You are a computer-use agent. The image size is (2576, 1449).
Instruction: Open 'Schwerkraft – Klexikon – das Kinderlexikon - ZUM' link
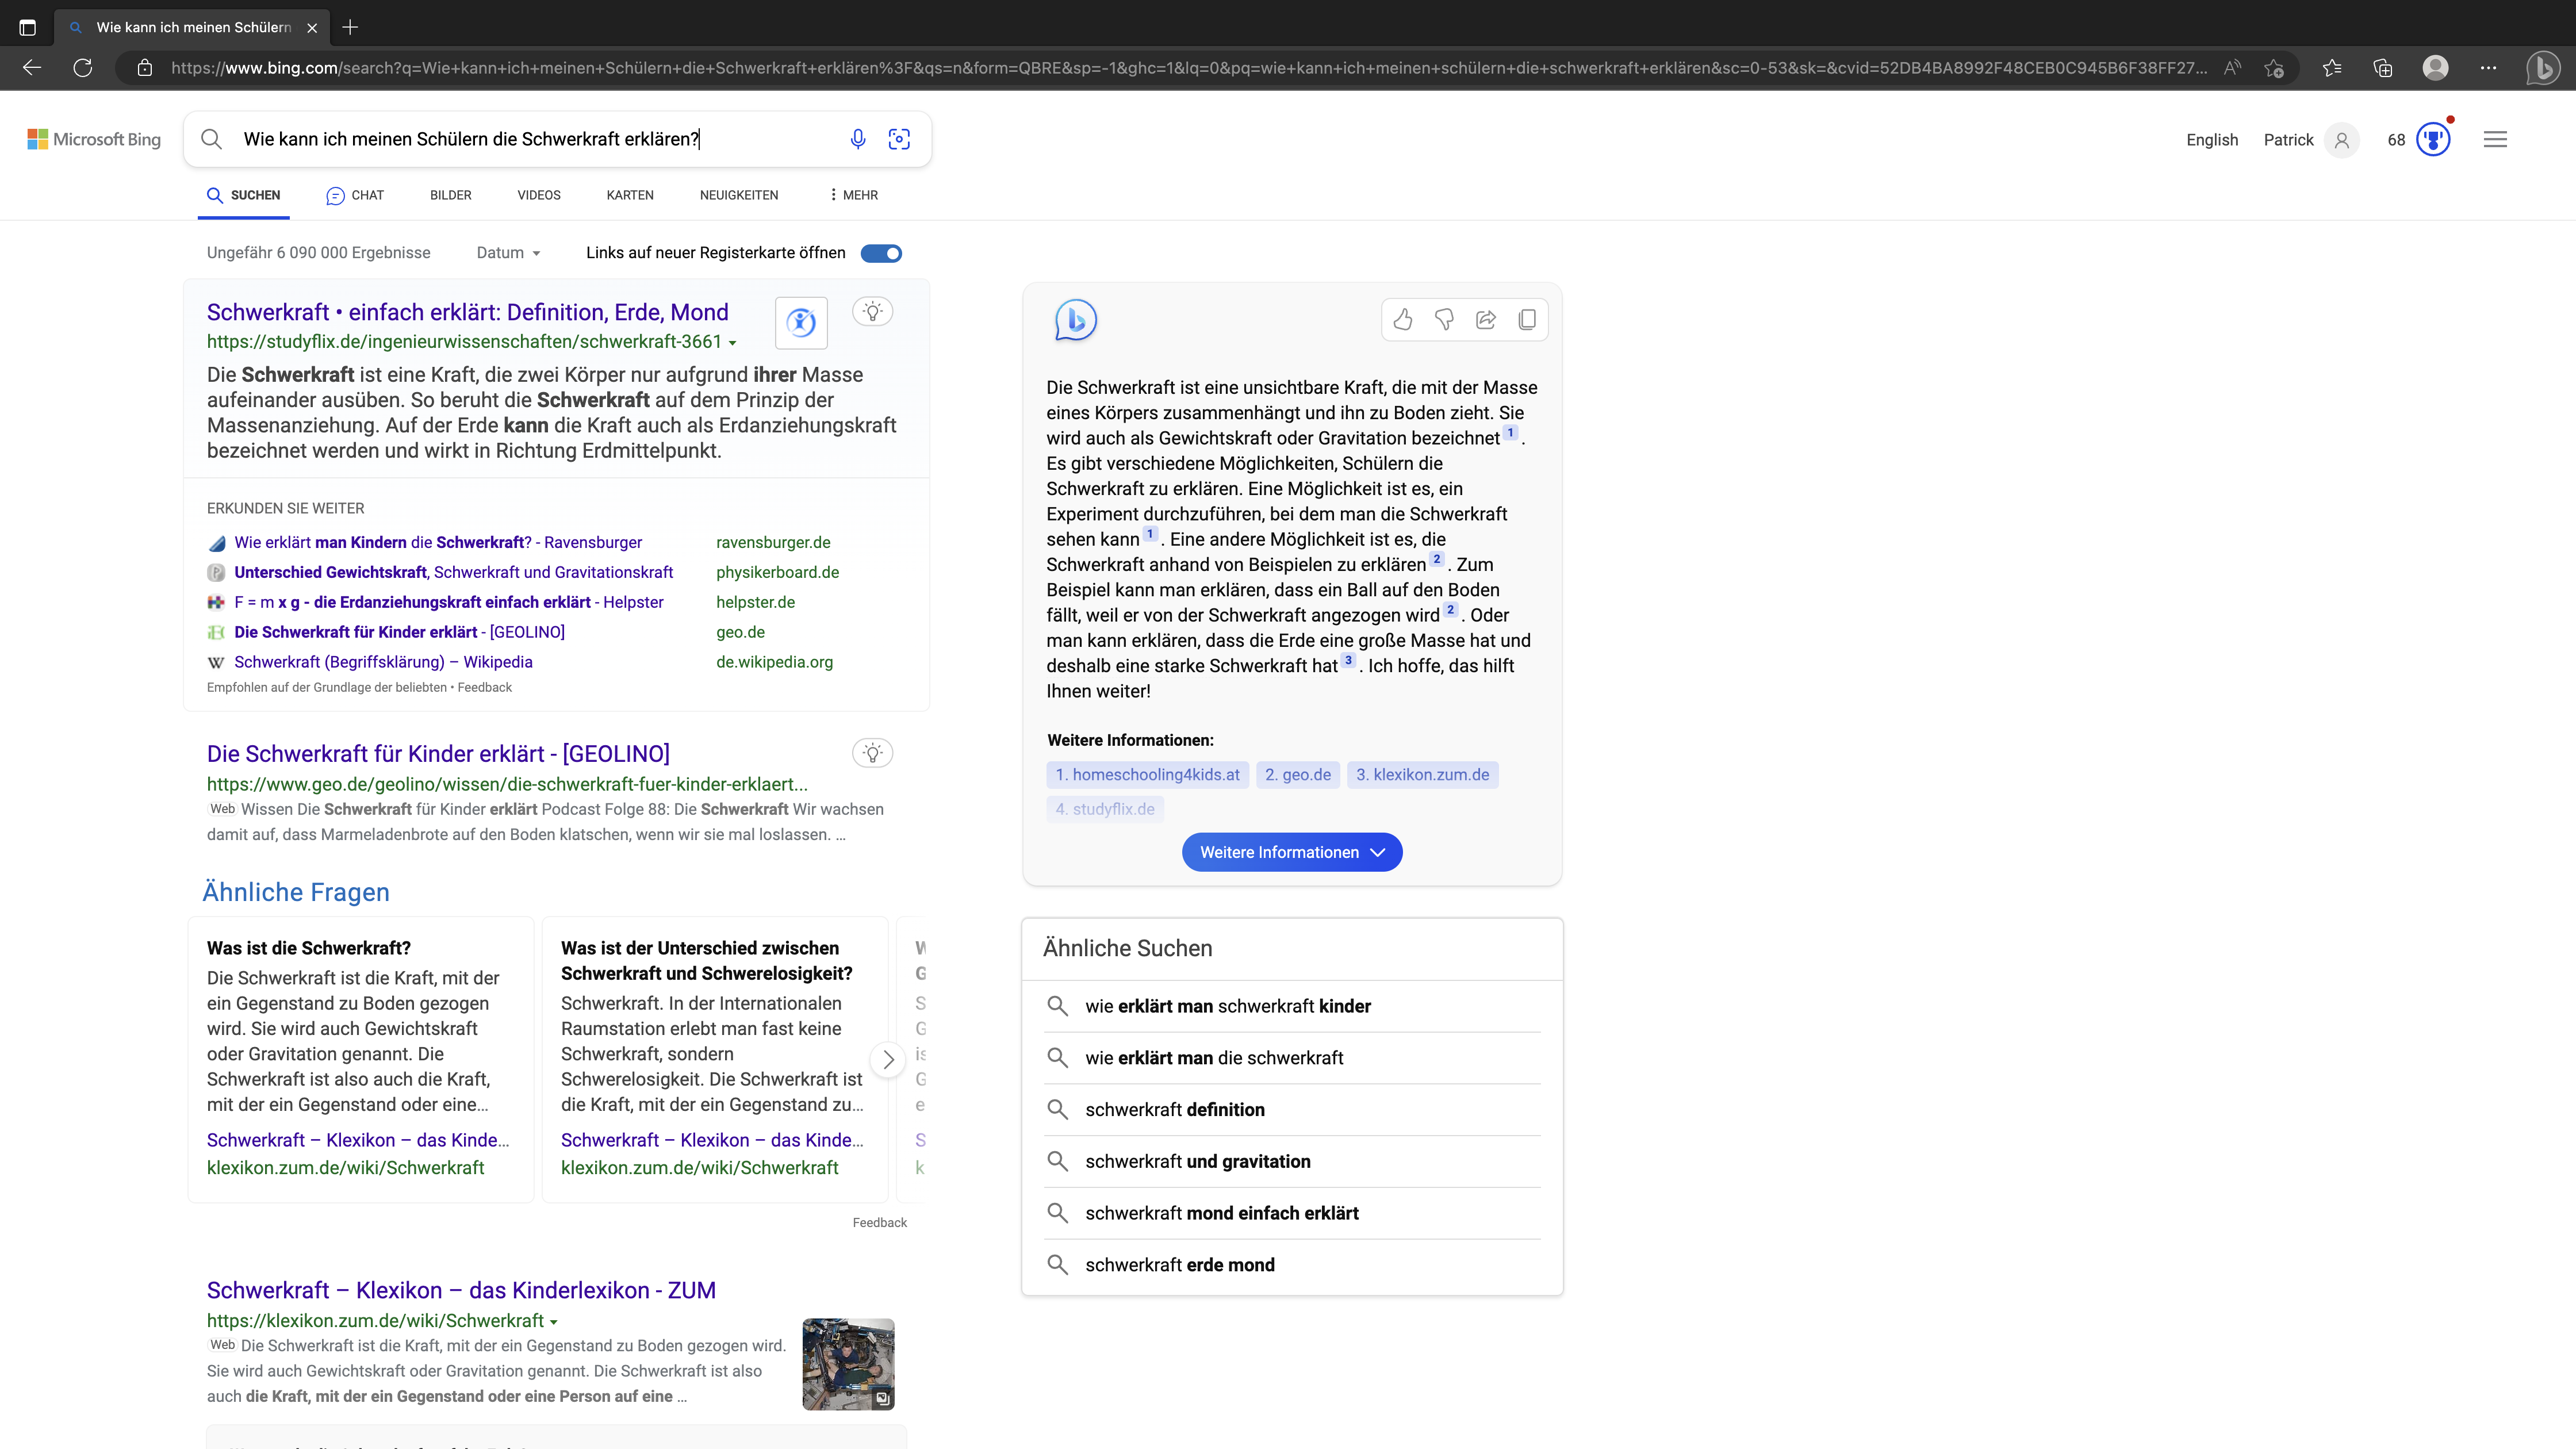pos(461,1290)
